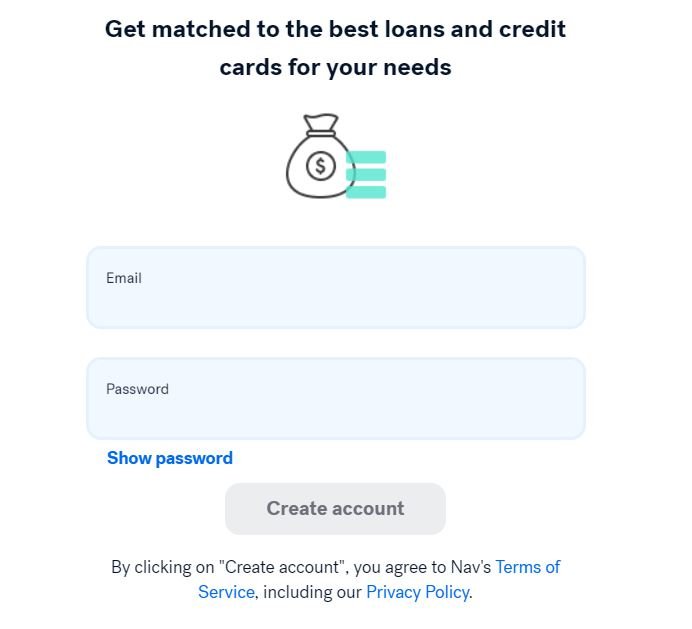Screen dimensions: 692x629
Task: Toggle Show password
Action: click(170, 458)
